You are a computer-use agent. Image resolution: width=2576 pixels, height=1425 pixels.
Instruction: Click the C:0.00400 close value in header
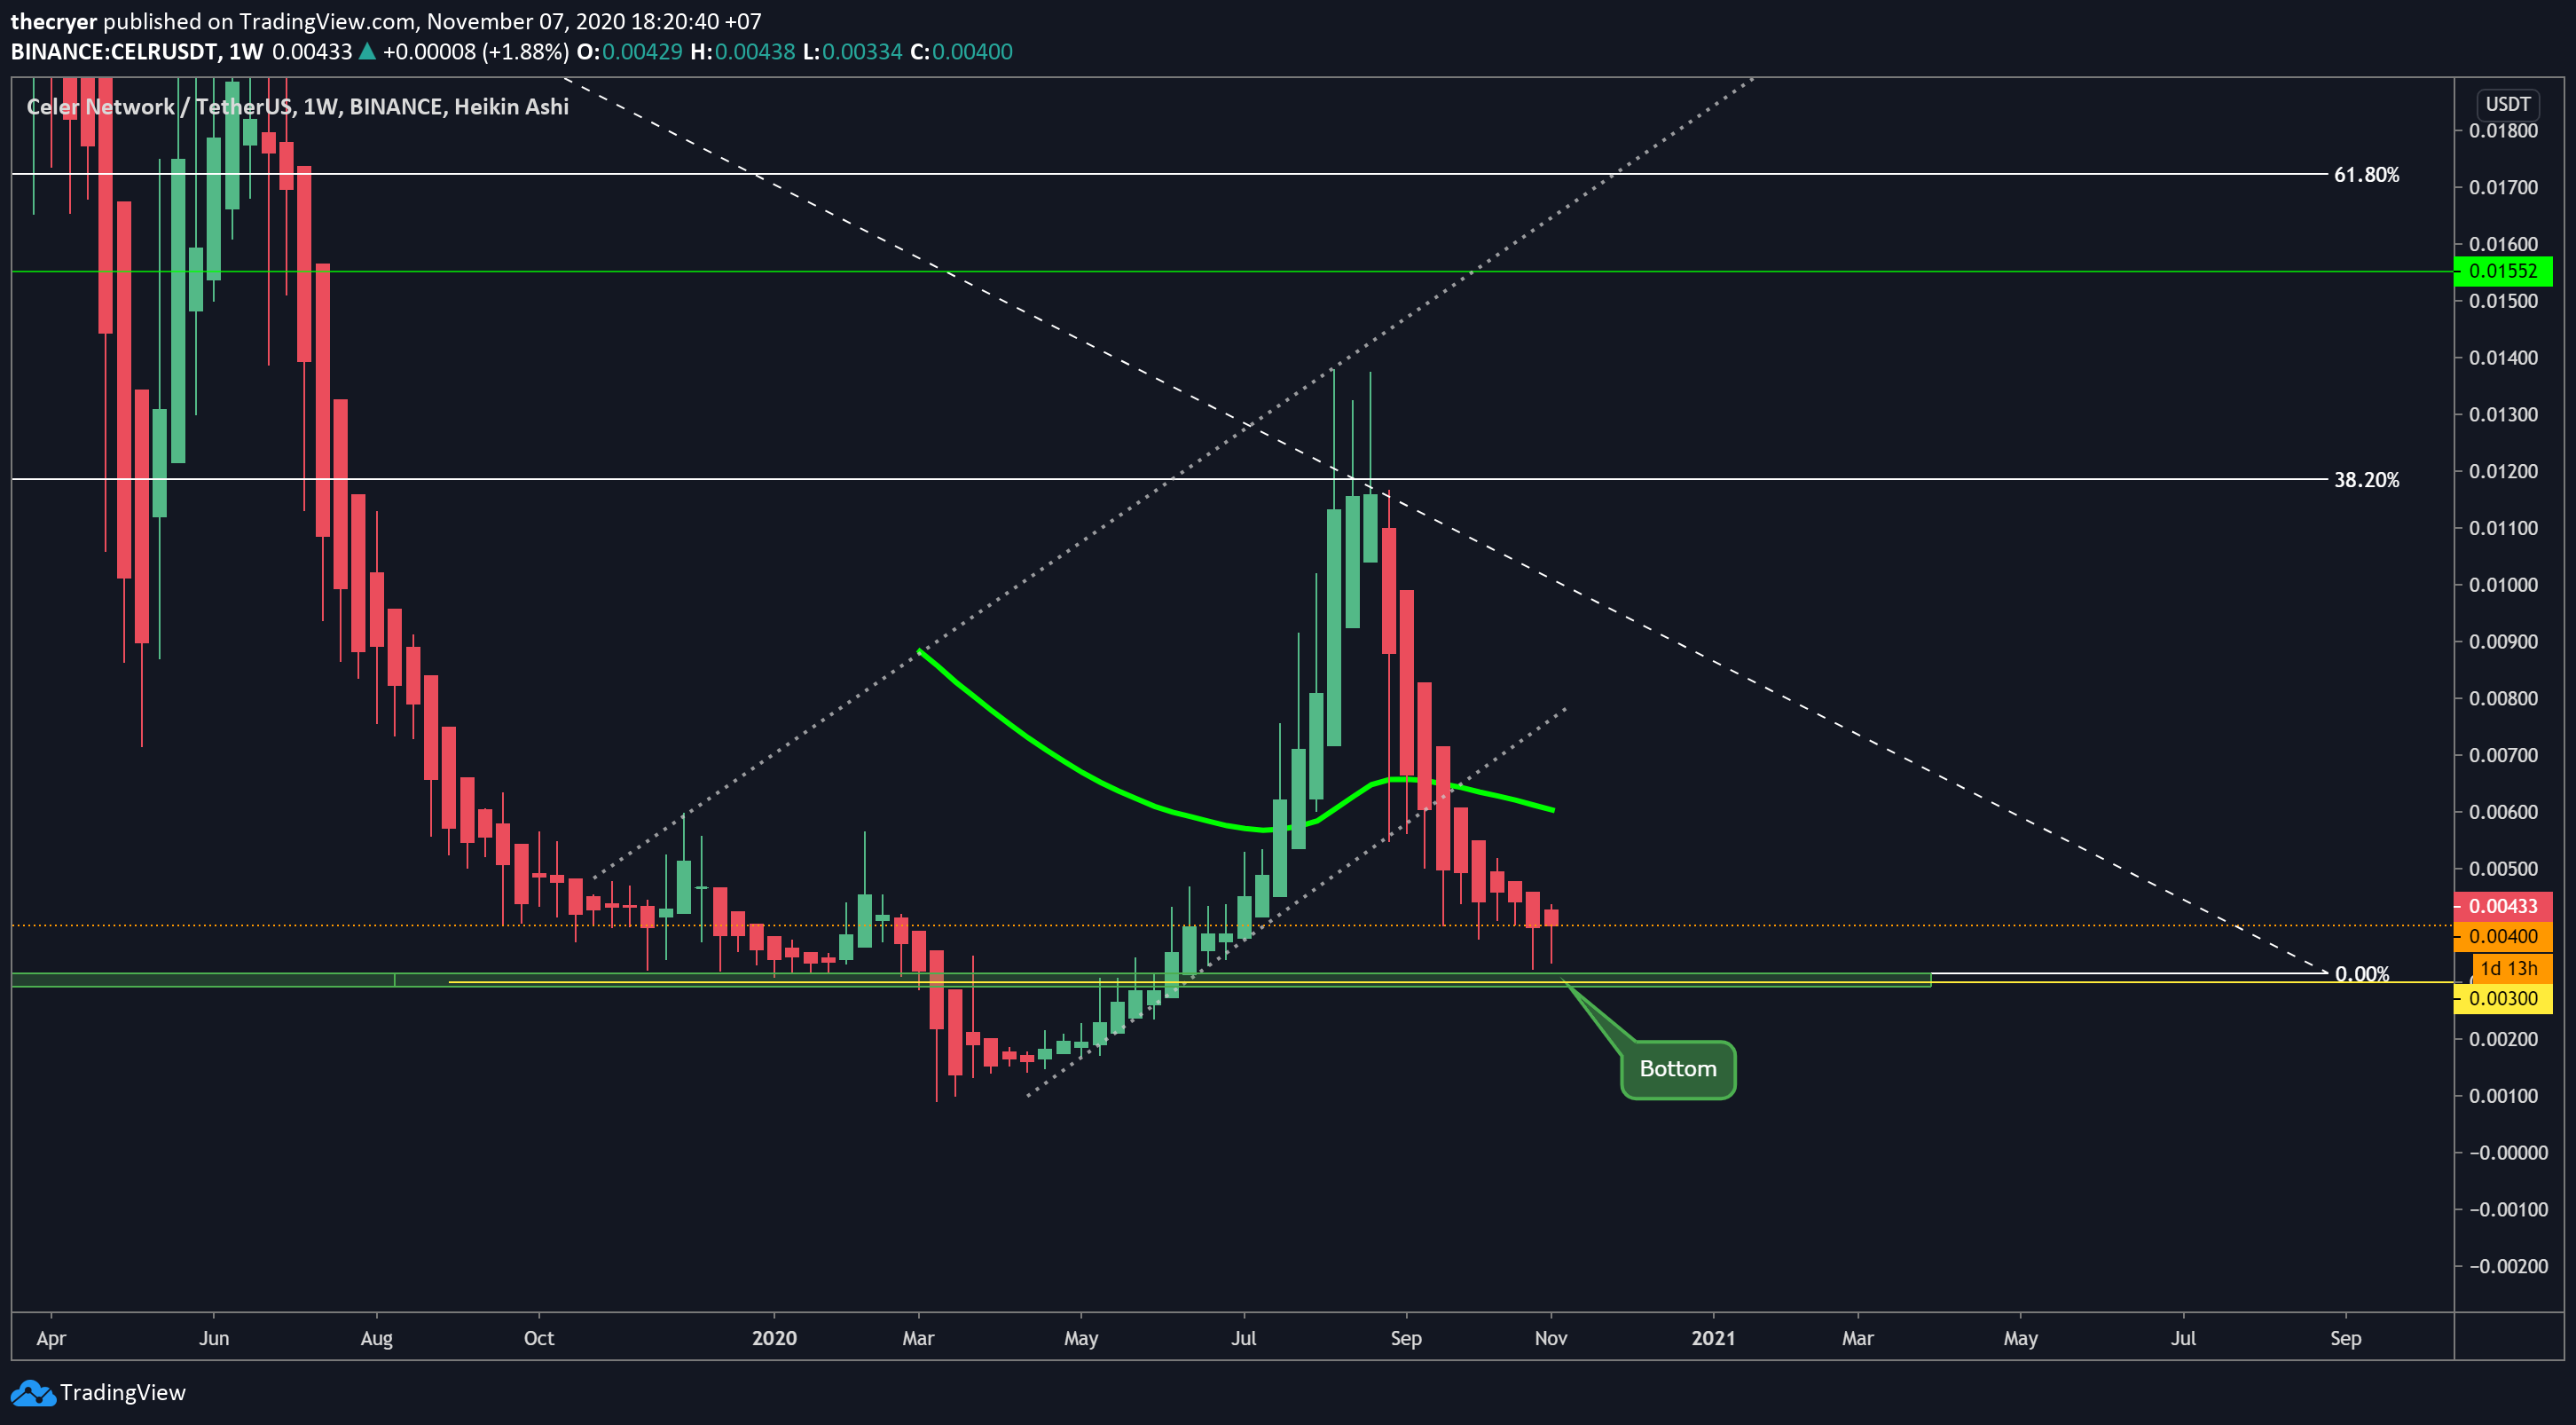[x=961, y=52]
